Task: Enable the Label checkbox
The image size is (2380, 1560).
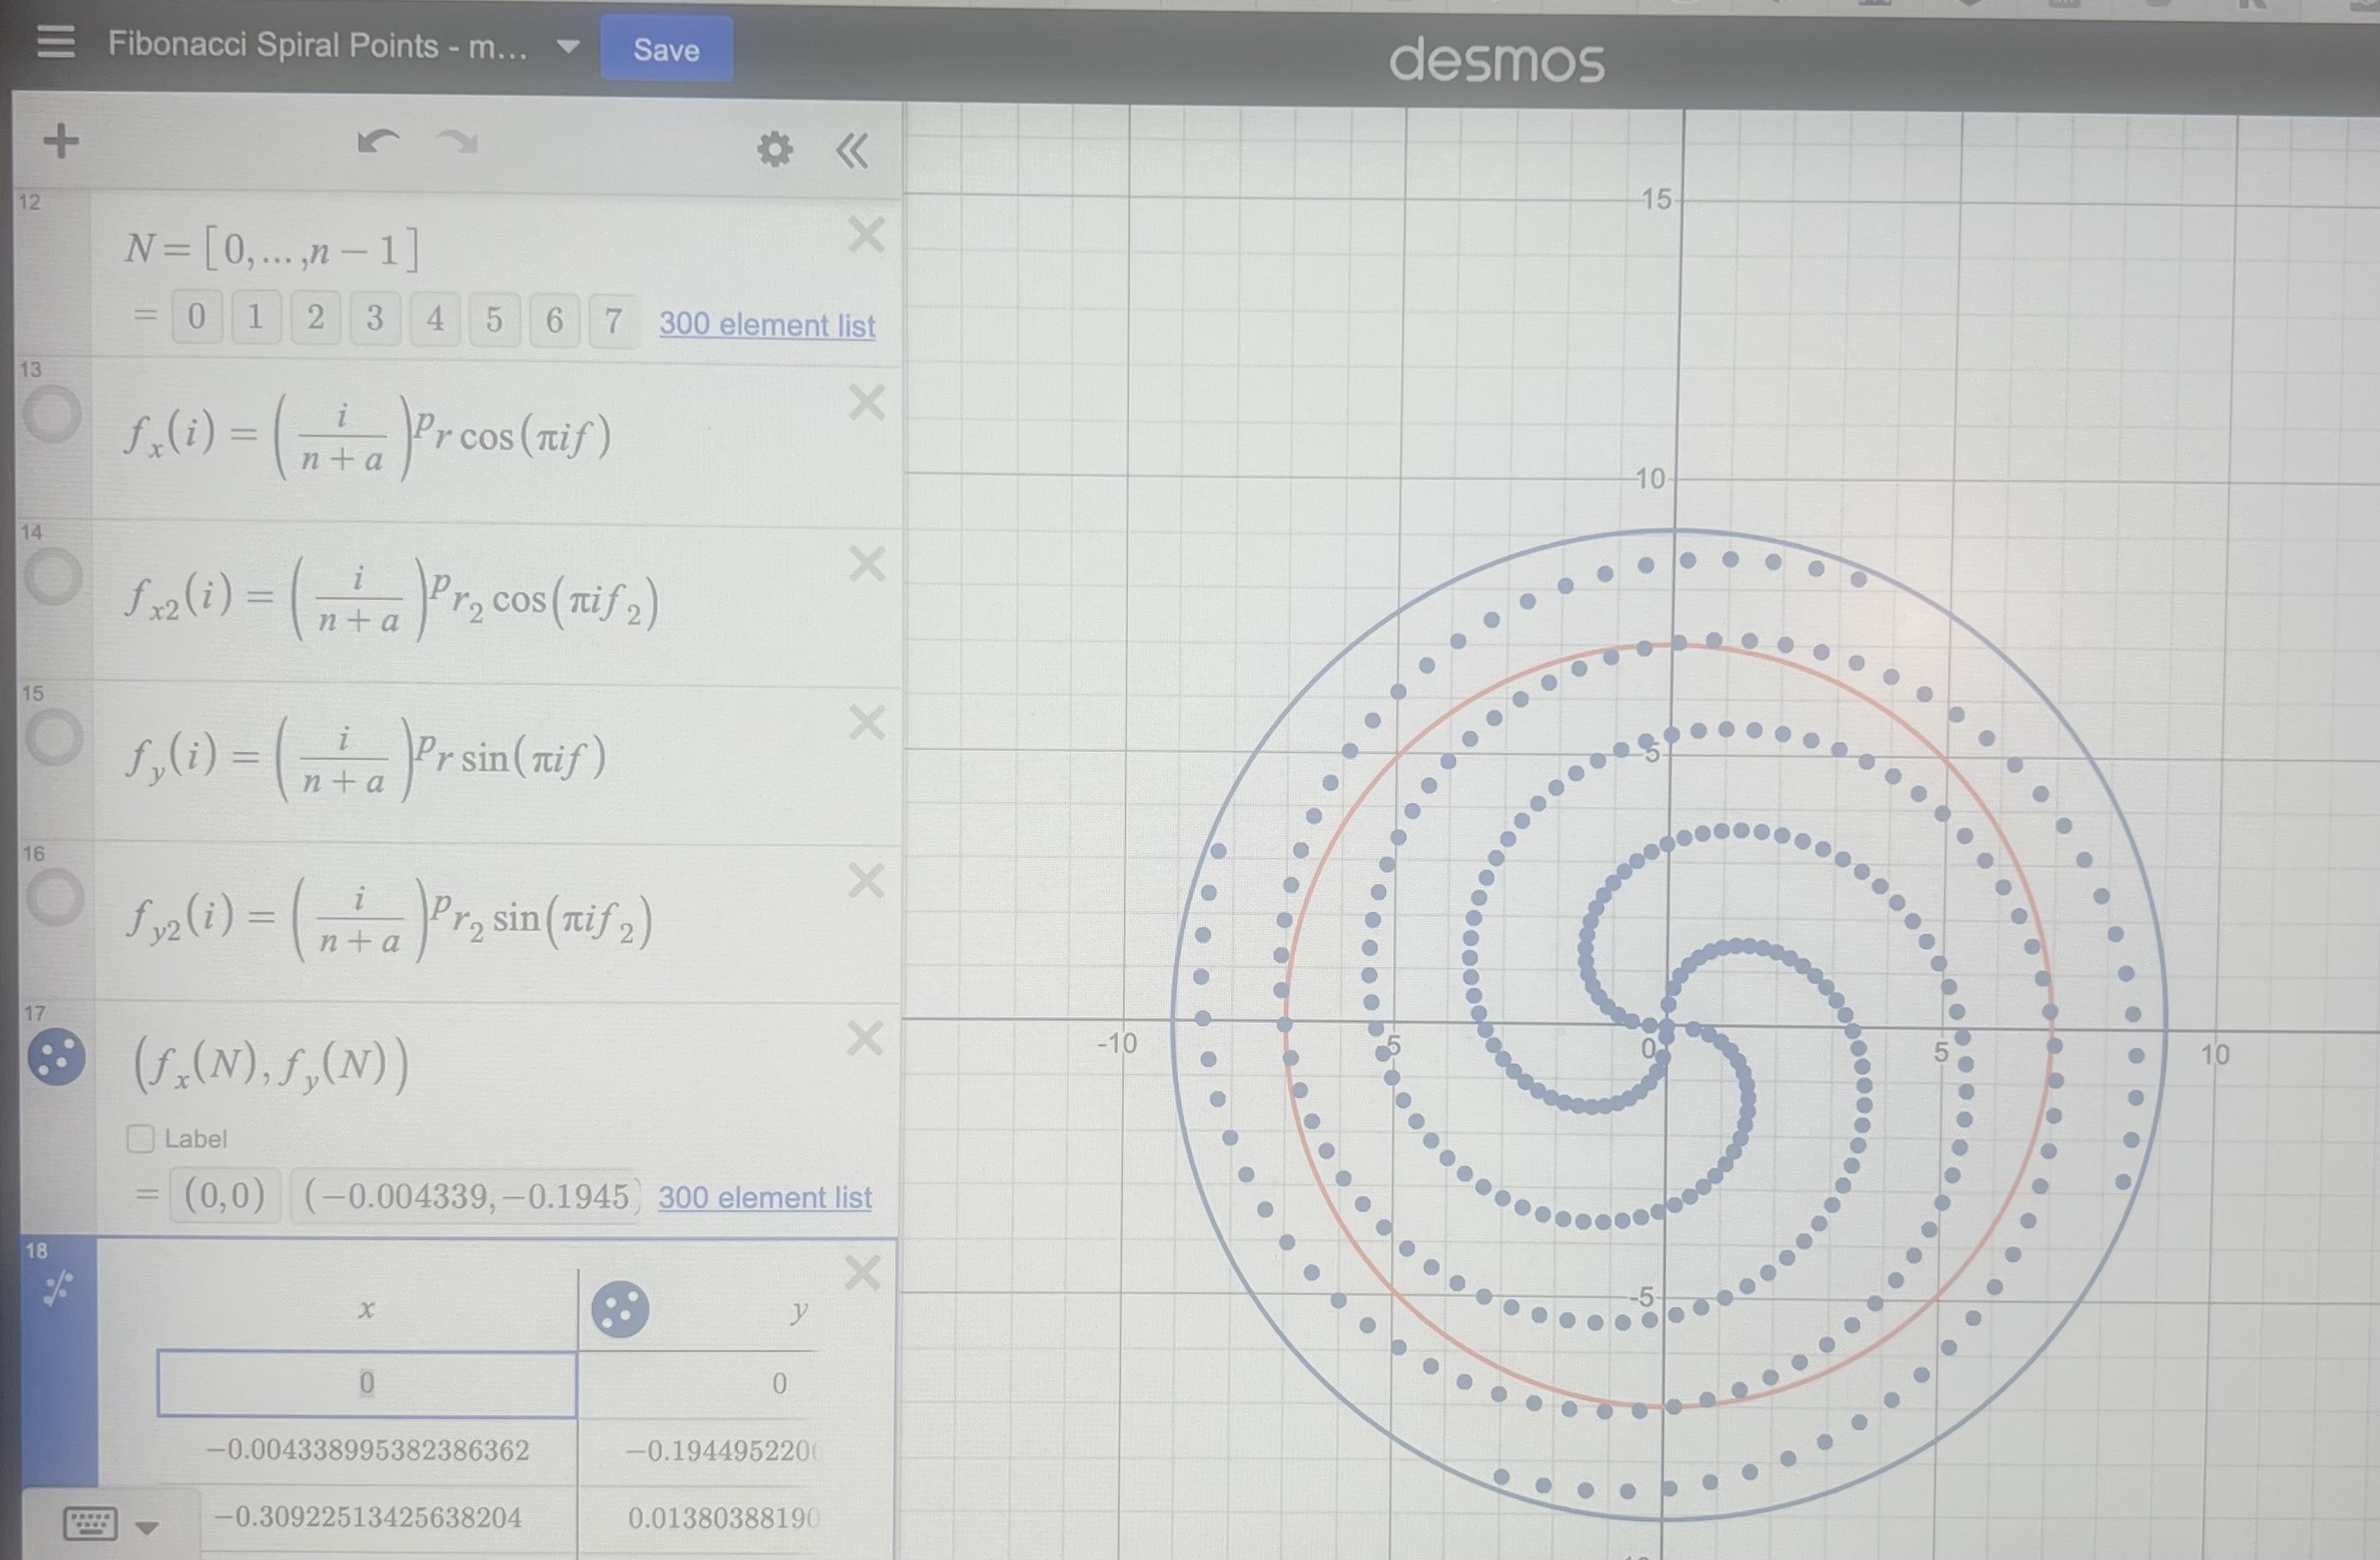Action: 141,1139
